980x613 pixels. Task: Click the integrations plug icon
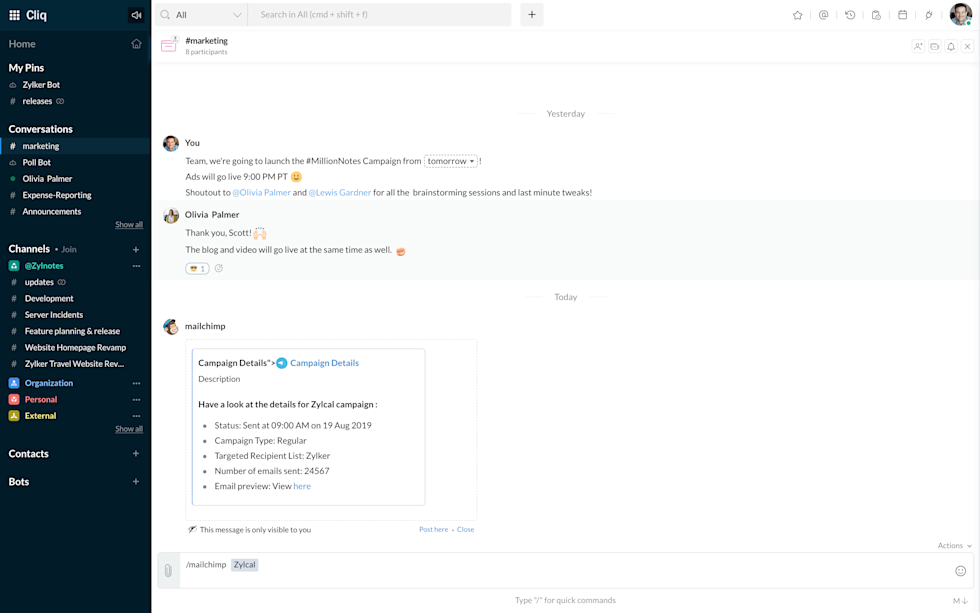[x=928, y=15]
